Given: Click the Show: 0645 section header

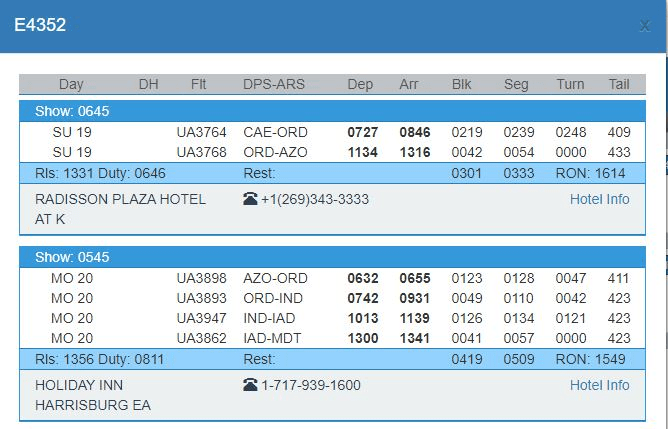Looking at the screenshot, I should point(72,111).
